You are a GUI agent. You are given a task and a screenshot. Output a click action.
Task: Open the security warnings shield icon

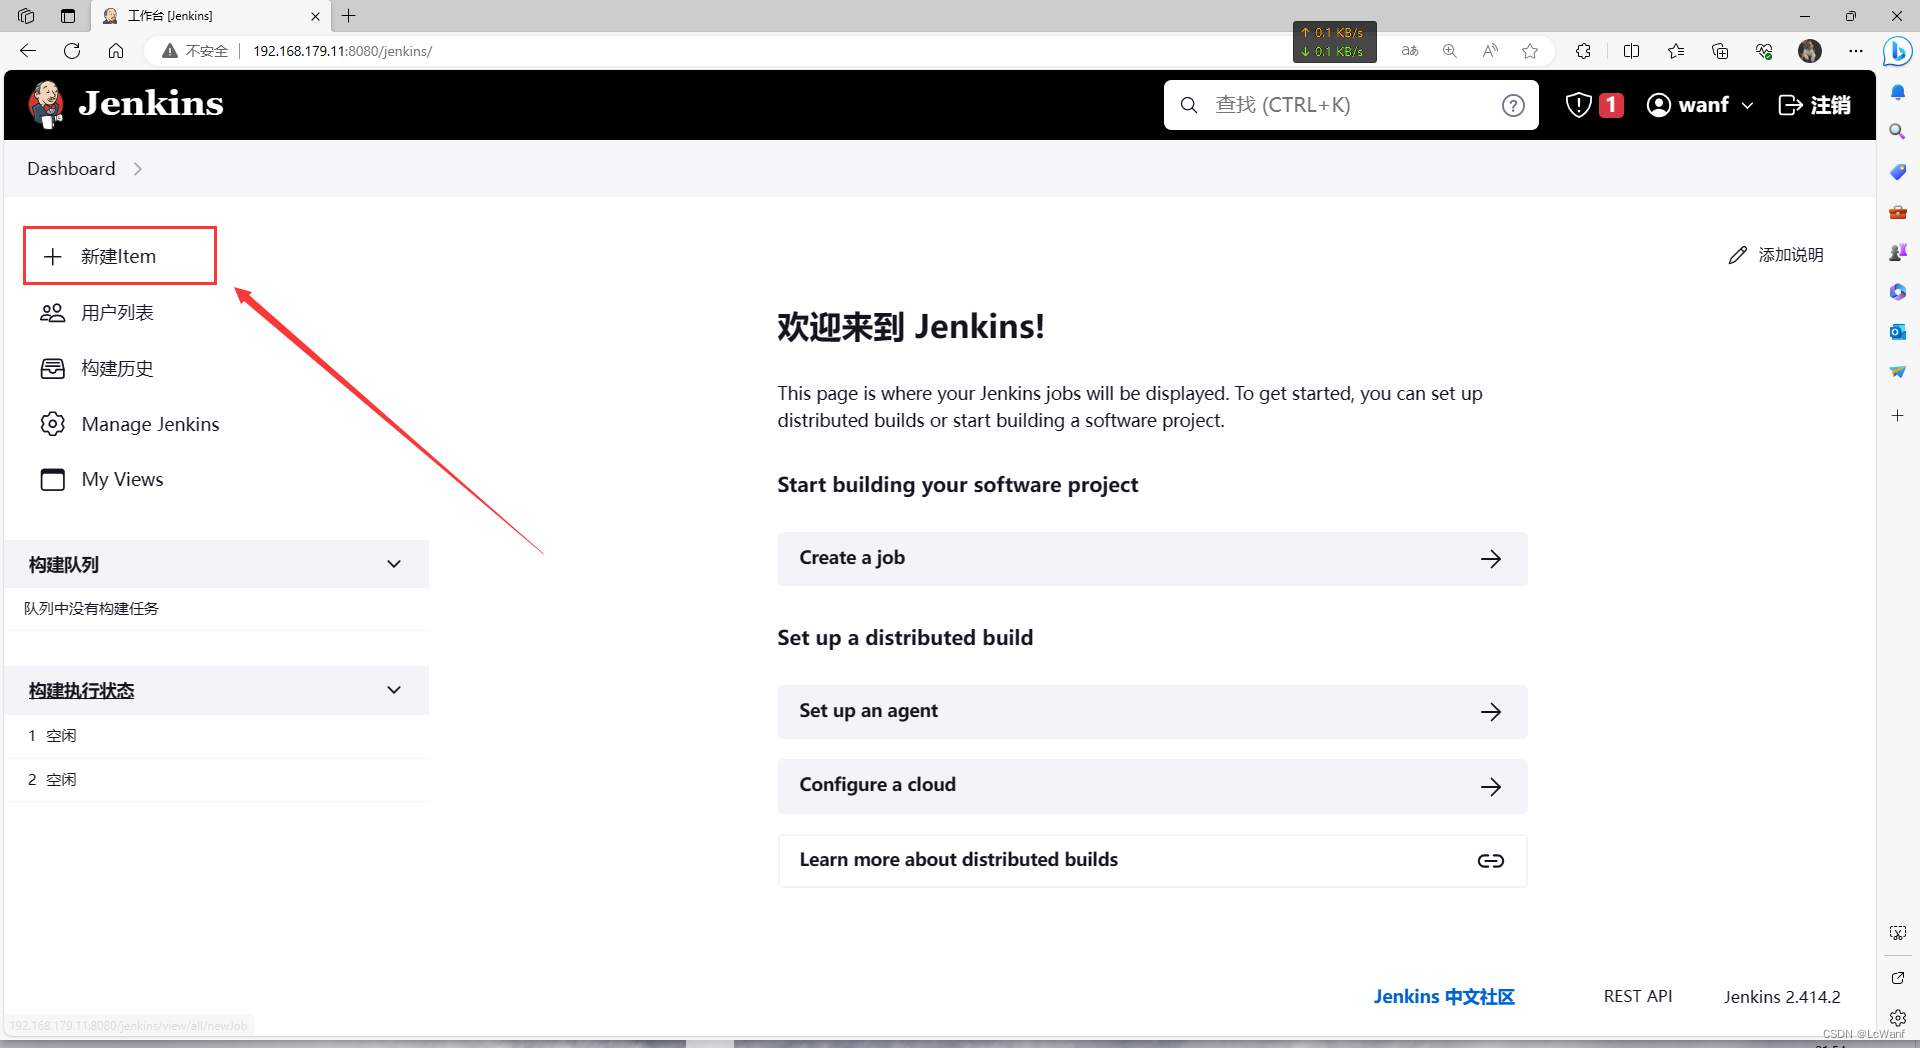1578,105
